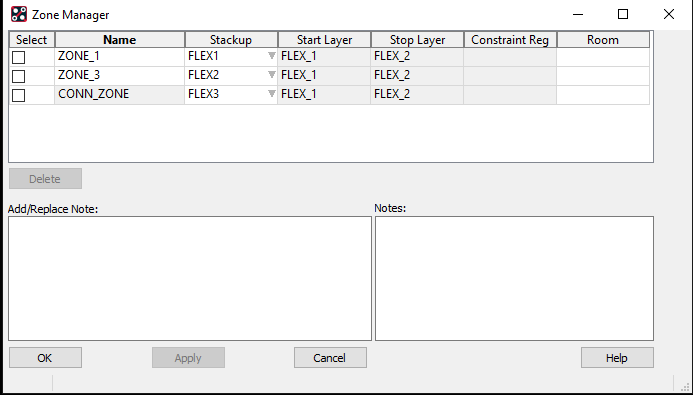Minimize the Zone Manager window

coord(578,14)
